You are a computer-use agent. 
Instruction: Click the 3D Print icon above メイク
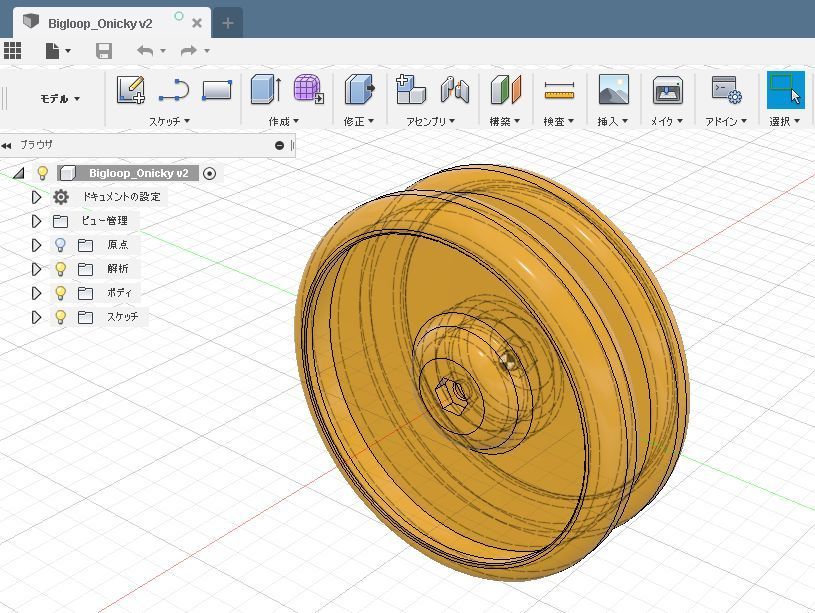[667, 91]
